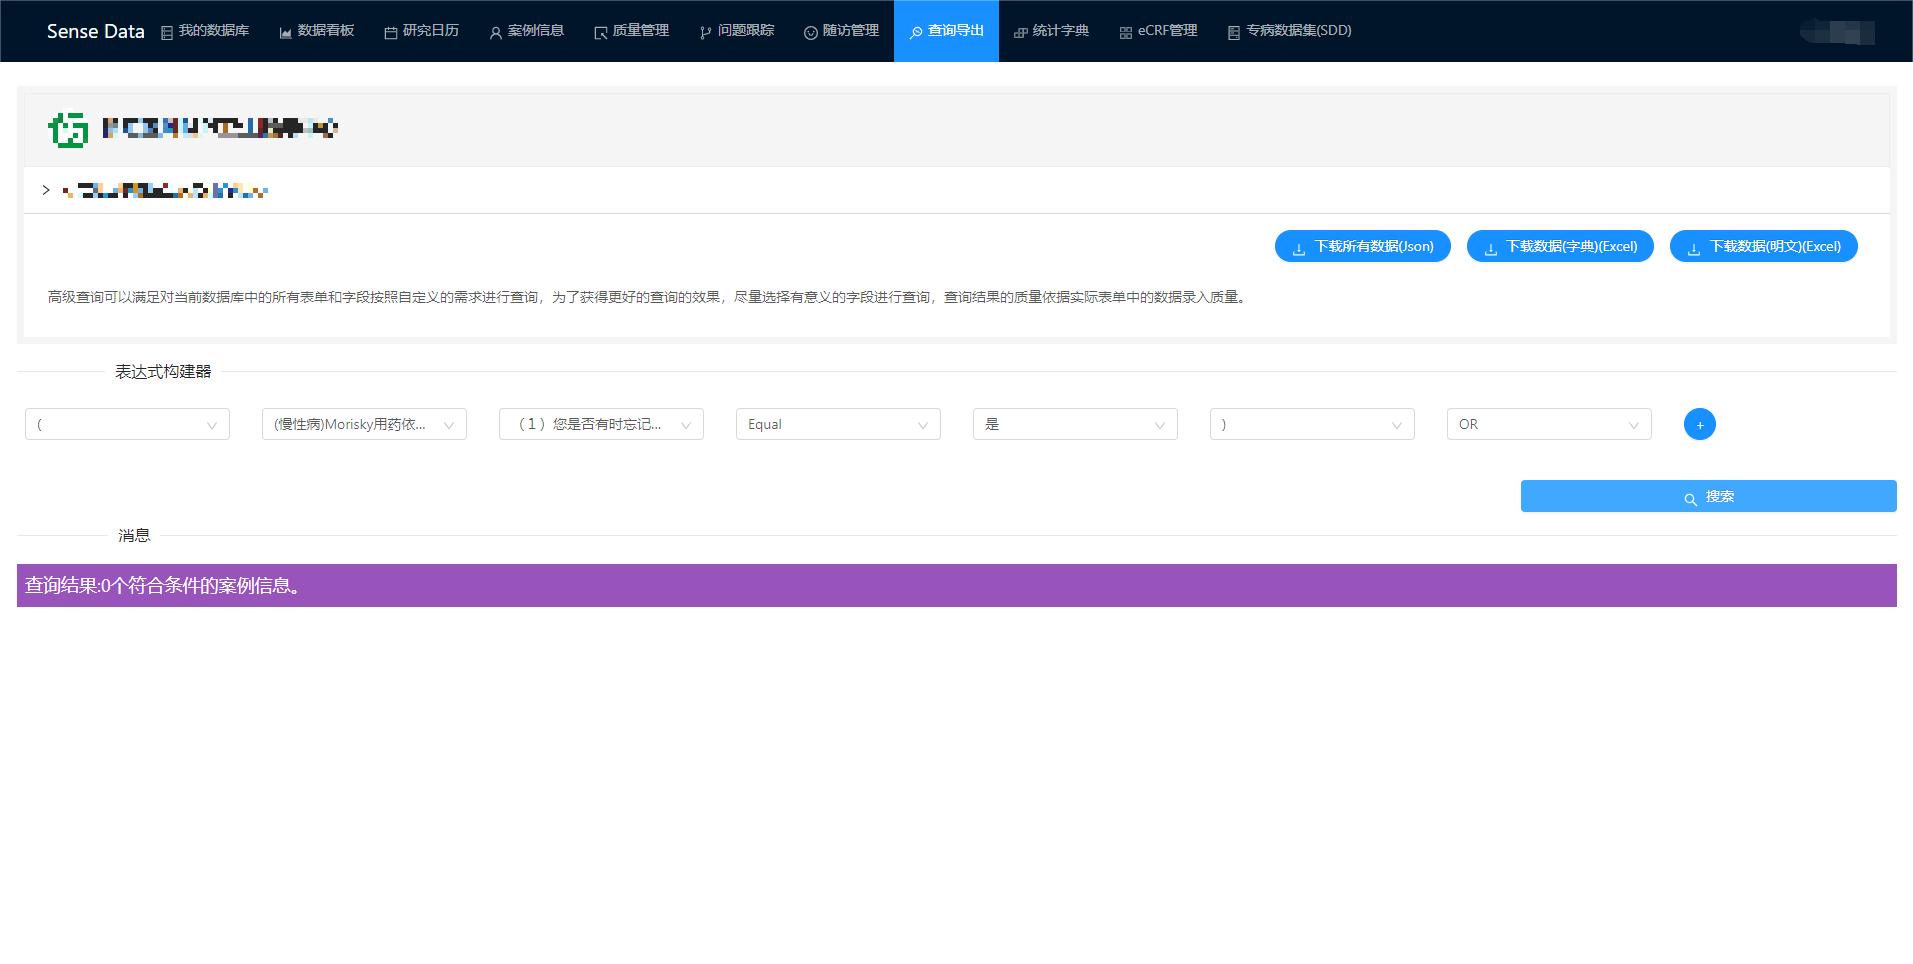
Task: Click the 专病数据集 document icon
Action: click(x=1234, y=33)
